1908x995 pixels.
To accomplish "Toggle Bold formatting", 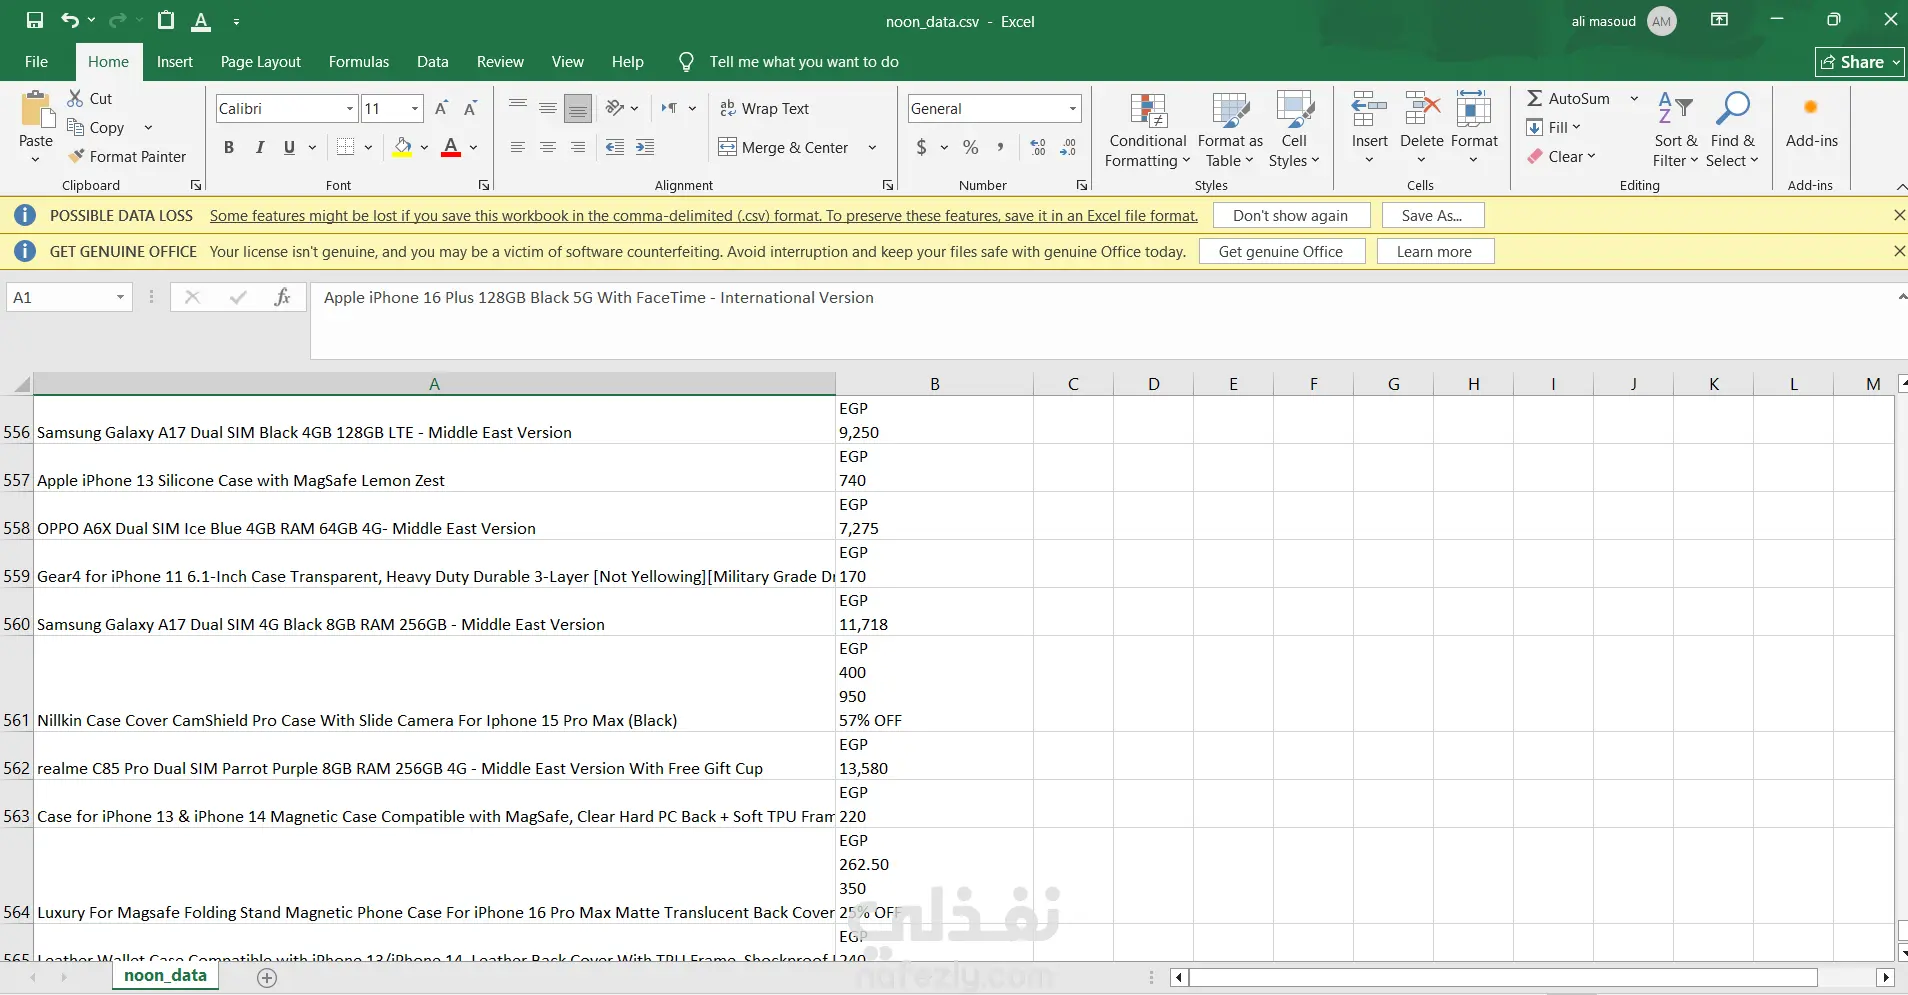I will (x=229, y=147).
